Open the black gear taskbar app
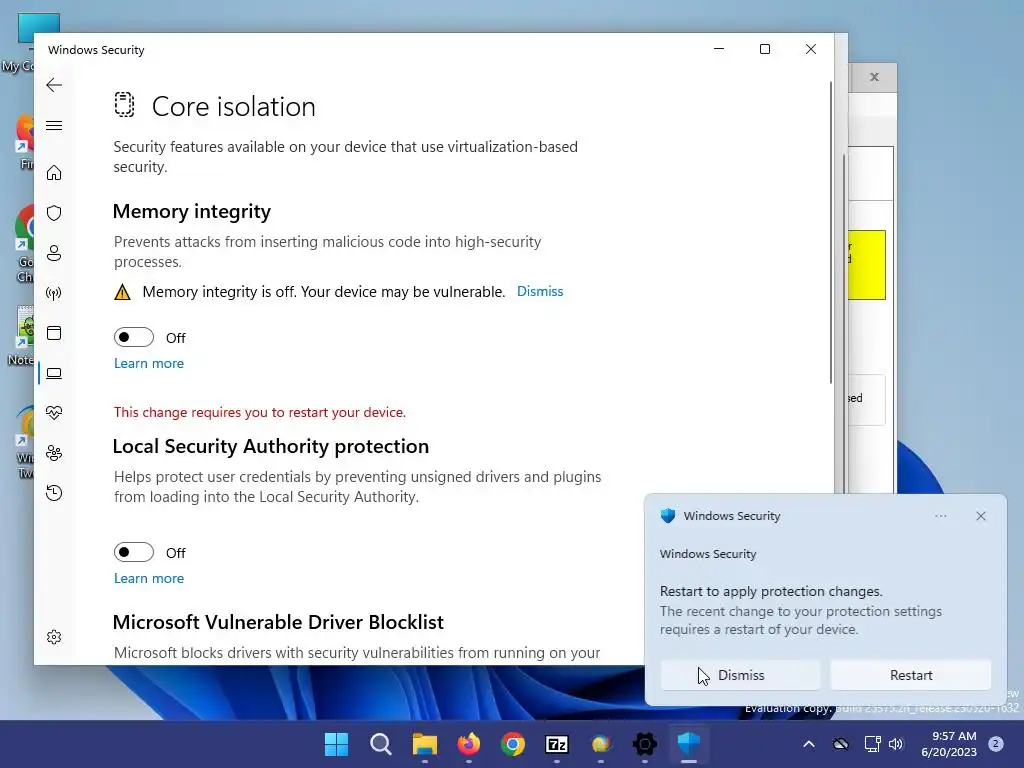This screenshot has height=768, width=1024. [x=645, y=744]
